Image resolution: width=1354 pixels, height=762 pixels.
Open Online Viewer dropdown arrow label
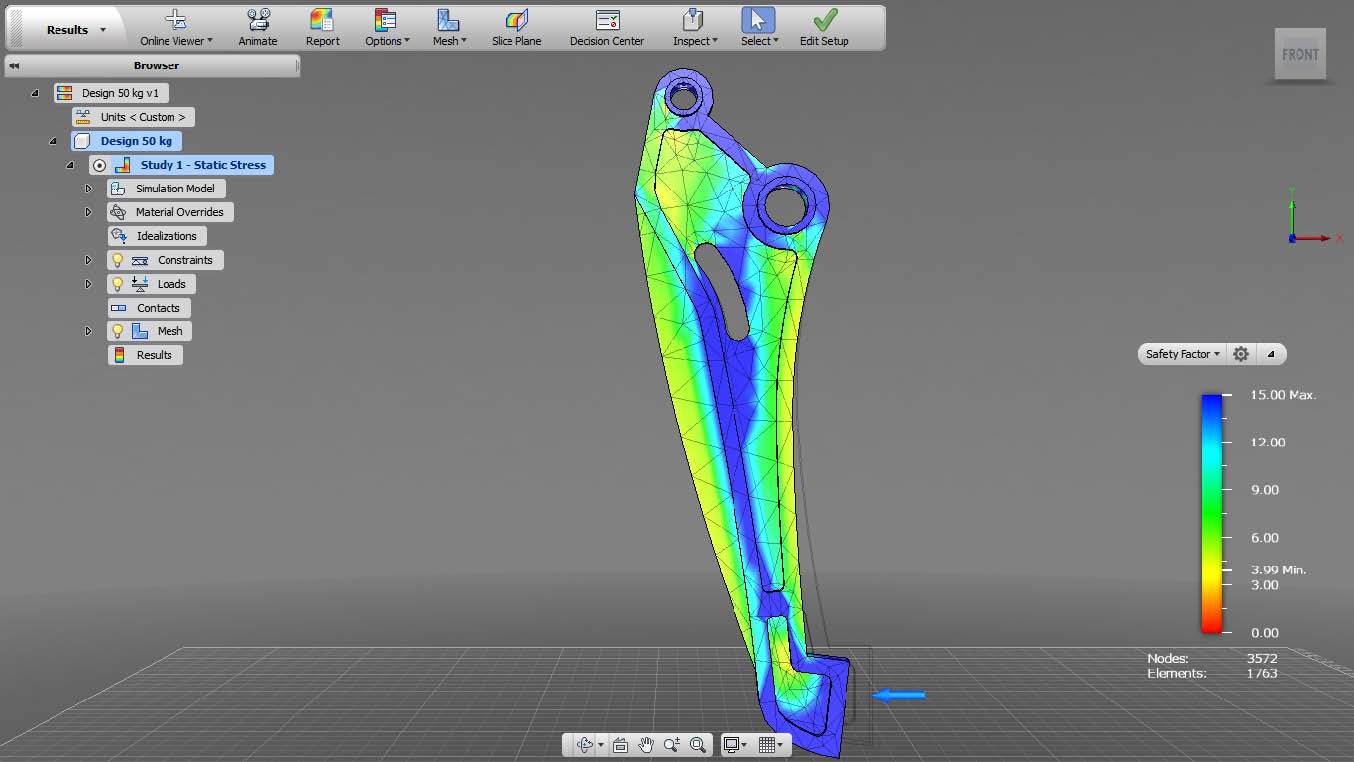176,41
